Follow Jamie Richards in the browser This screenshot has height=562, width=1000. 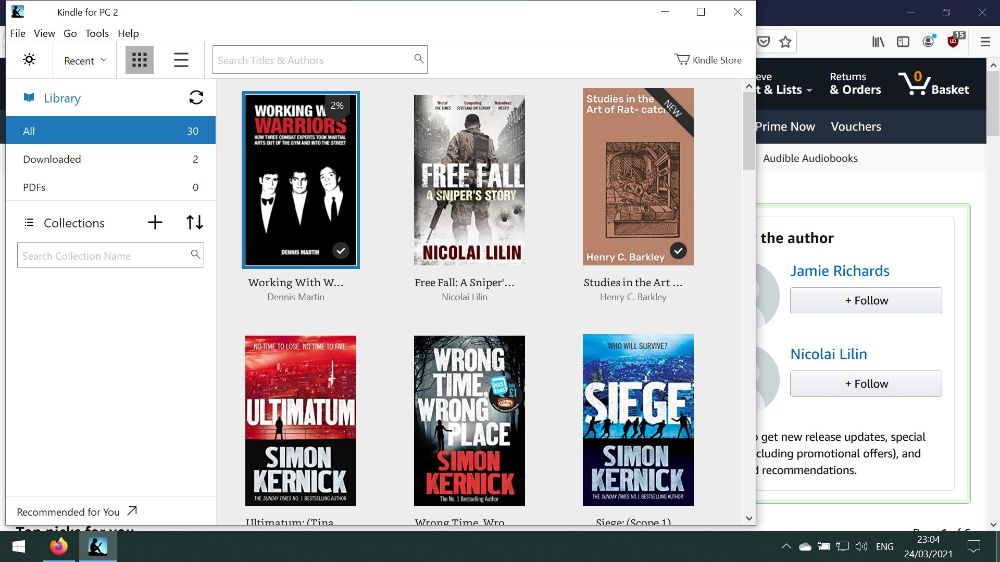tap(865, 300)
